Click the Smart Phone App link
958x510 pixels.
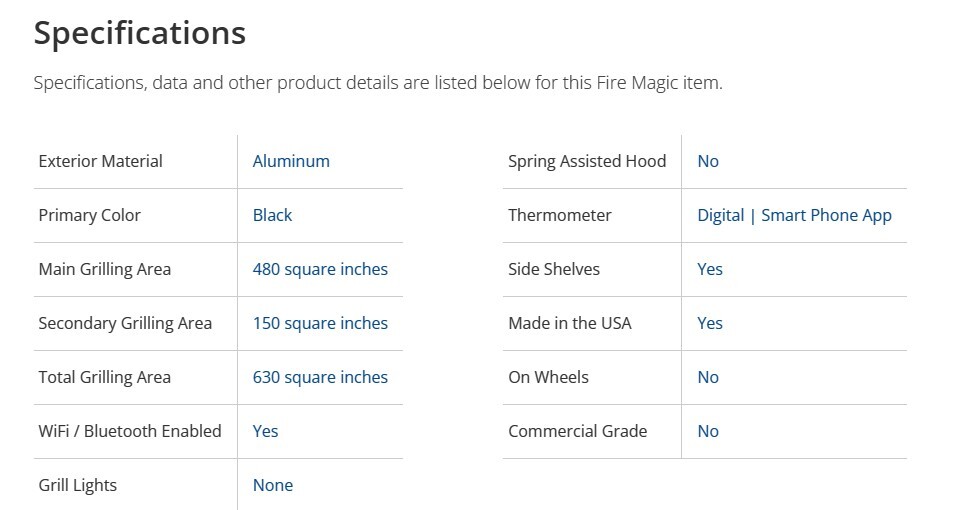[x=826, y=215]
